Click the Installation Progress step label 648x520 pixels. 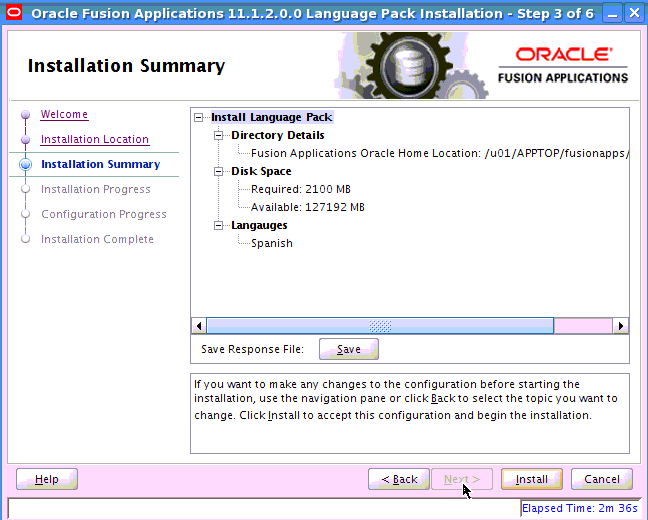95,189
